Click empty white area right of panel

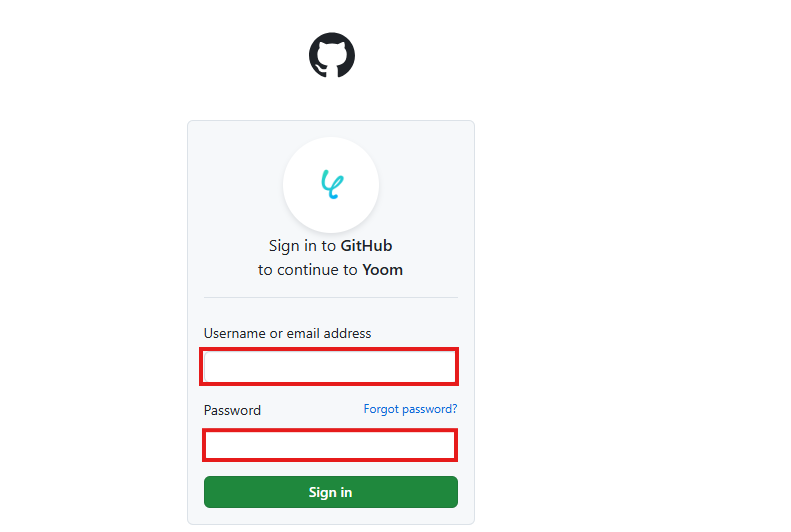pos(630,300)
